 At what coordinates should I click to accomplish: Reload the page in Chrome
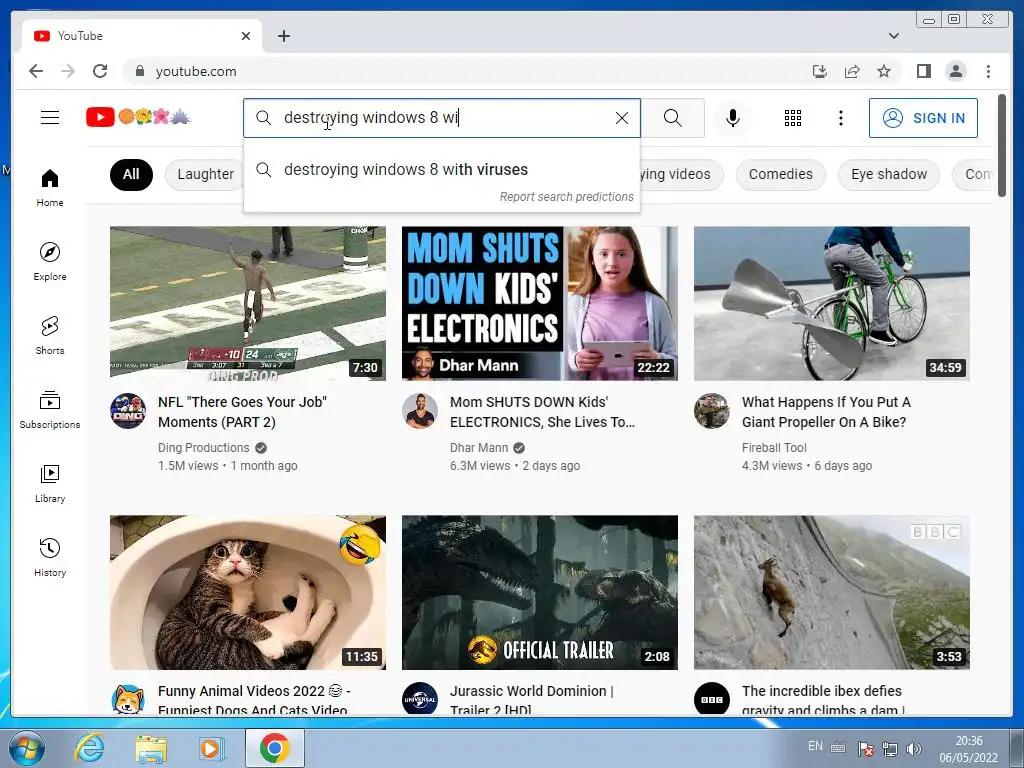[x=100, y=71]
